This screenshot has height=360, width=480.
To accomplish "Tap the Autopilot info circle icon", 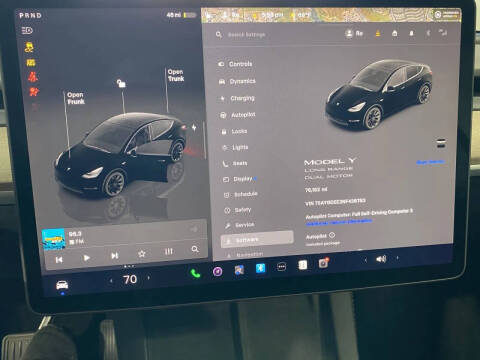I will pyautogui.click(x=332, y=235).
